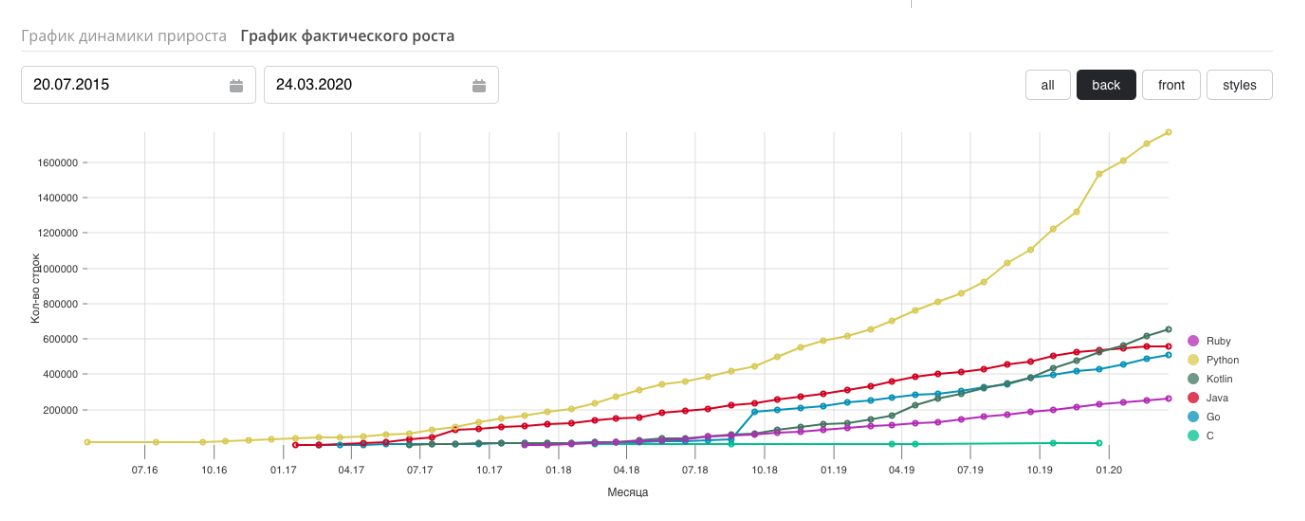
Task: Filter chart by styles
Action: 1239,85
